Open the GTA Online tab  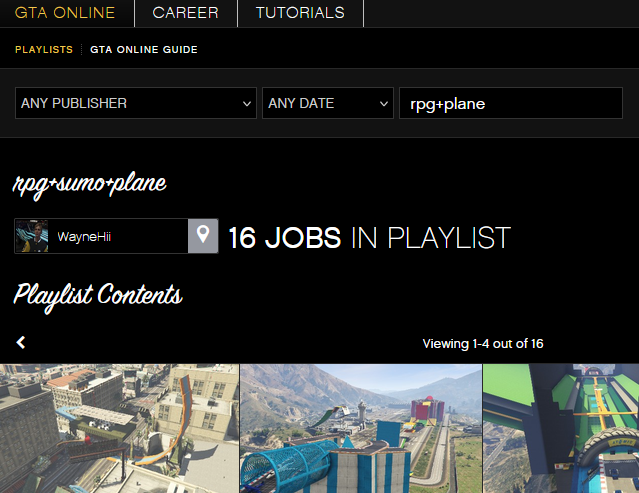tap(65, 13)
